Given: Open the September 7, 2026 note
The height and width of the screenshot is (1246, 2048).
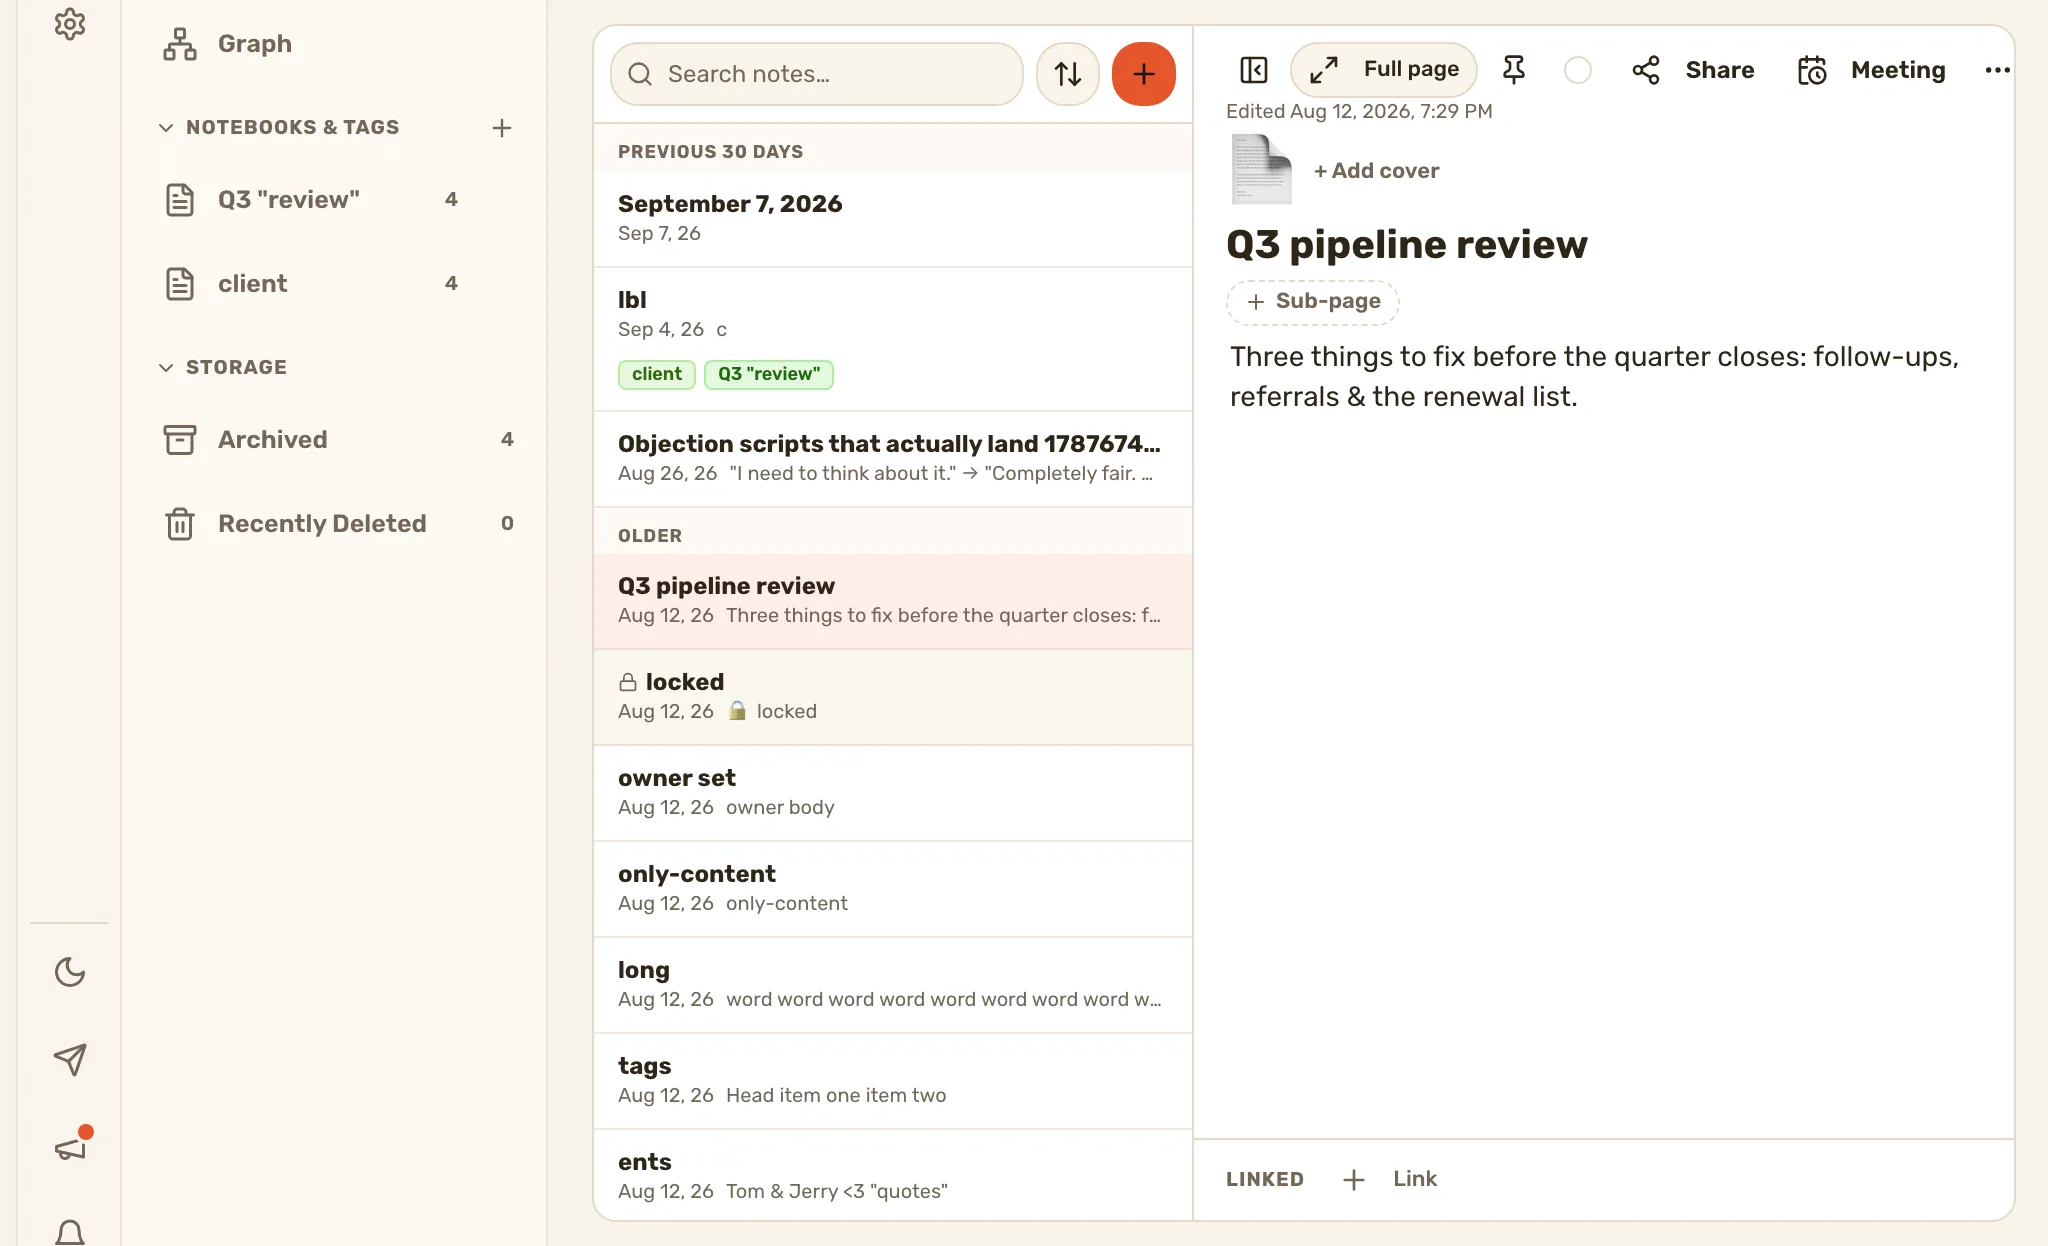Looking at the screenshot, I should [893, 219].
